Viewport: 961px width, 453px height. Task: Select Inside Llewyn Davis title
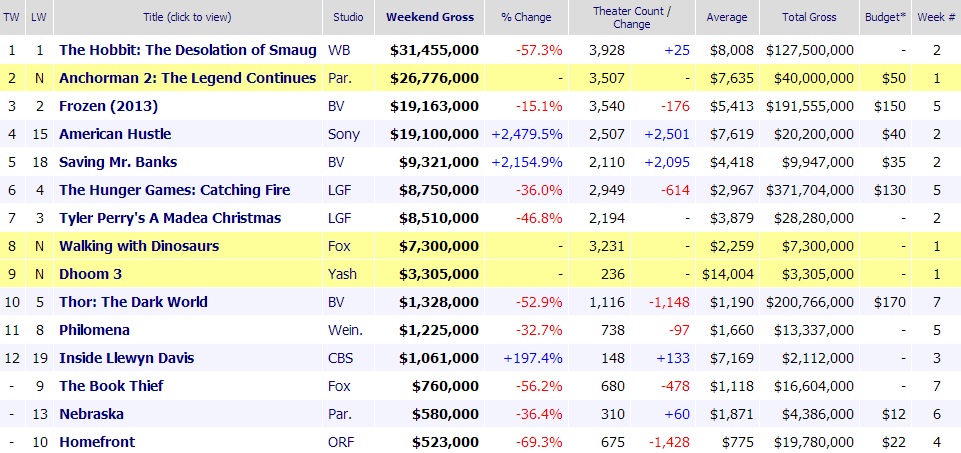[x=126, y=358]
